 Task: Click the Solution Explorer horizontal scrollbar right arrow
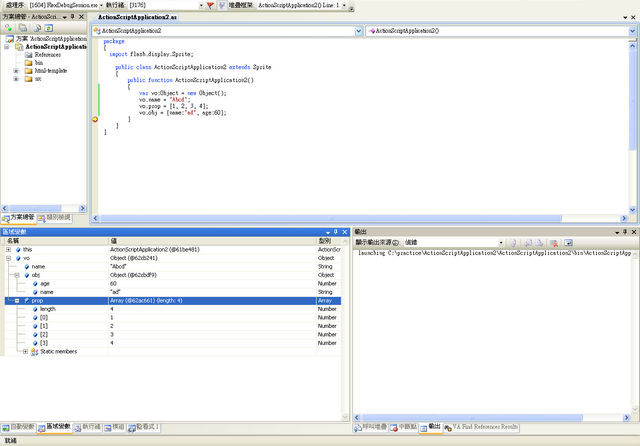point(82,208)
